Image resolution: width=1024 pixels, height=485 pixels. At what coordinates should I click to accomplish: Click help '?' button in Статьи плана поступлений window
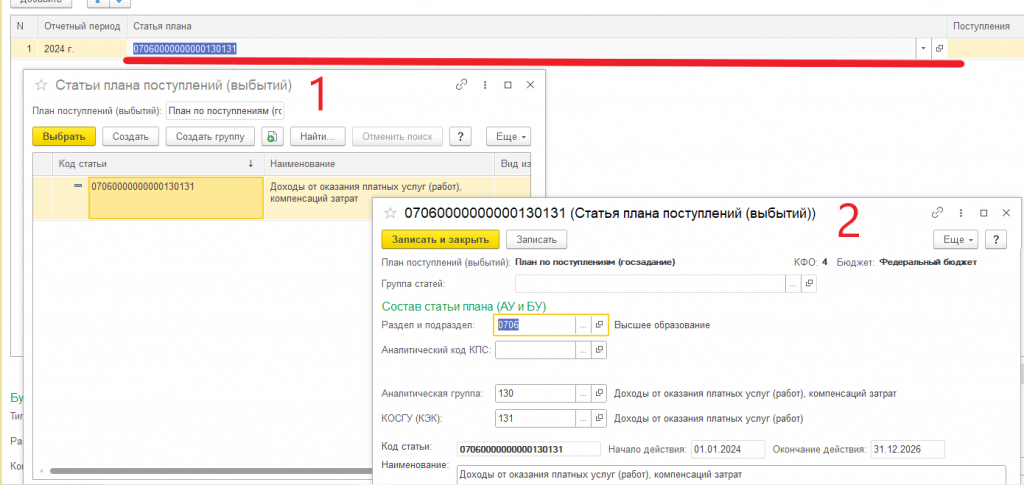pos(460,136)
